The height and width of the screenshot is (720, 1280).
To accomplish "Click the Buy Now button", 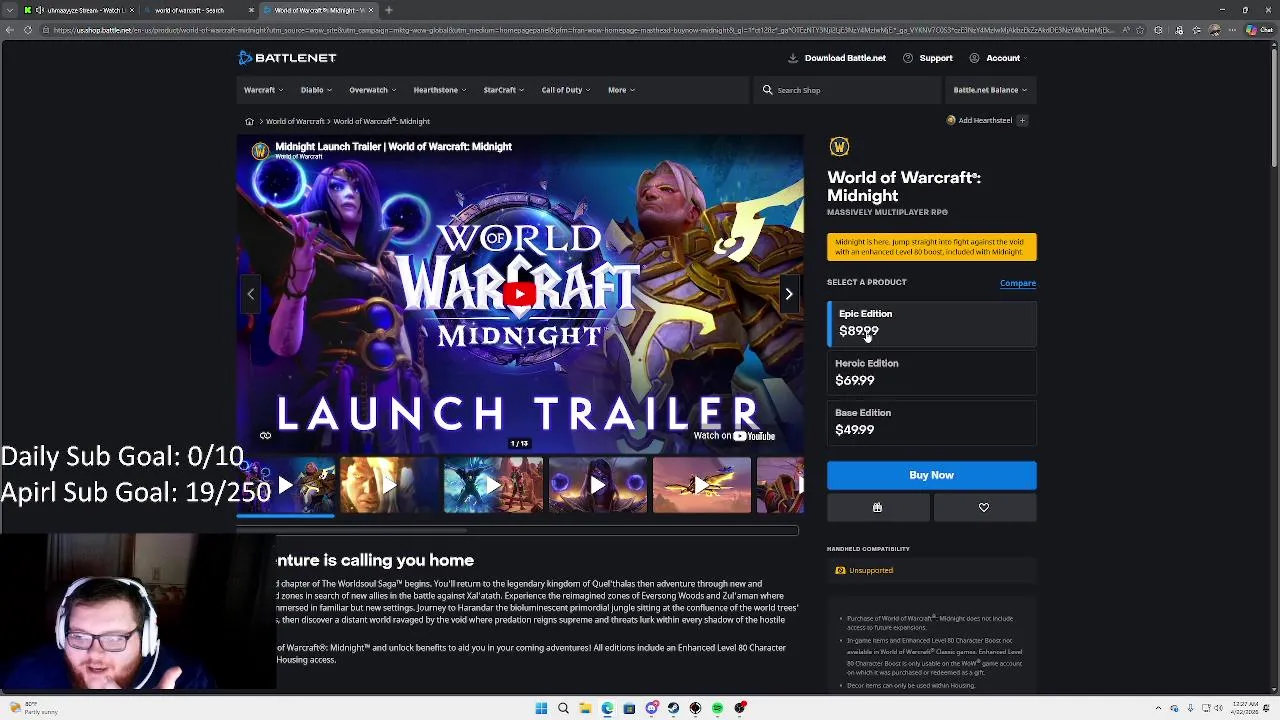I will (932, 475).
